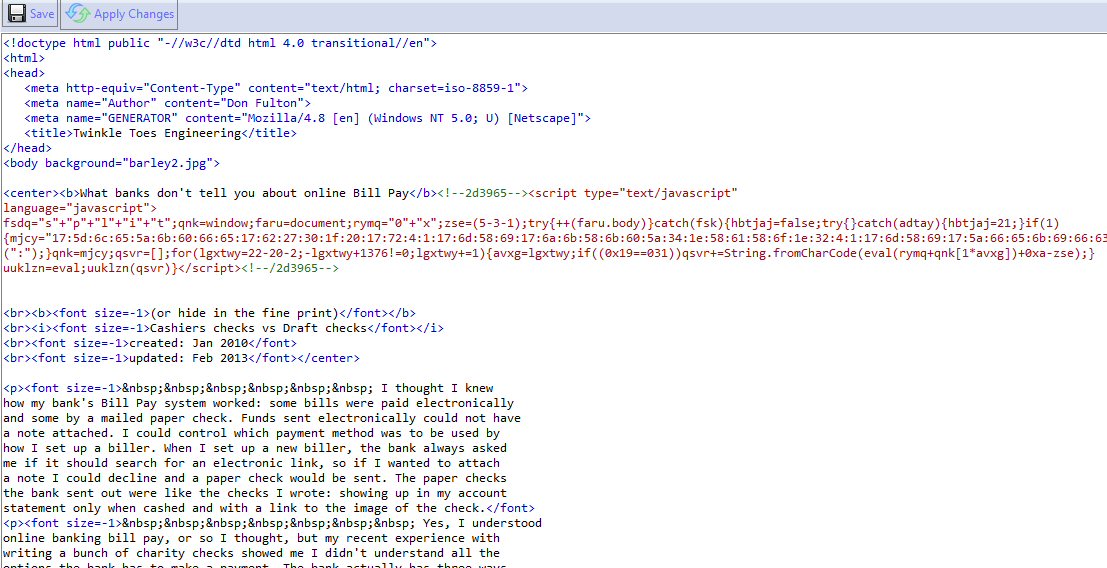
Task: Click the Apply Changes button
Action: point(119,14)
